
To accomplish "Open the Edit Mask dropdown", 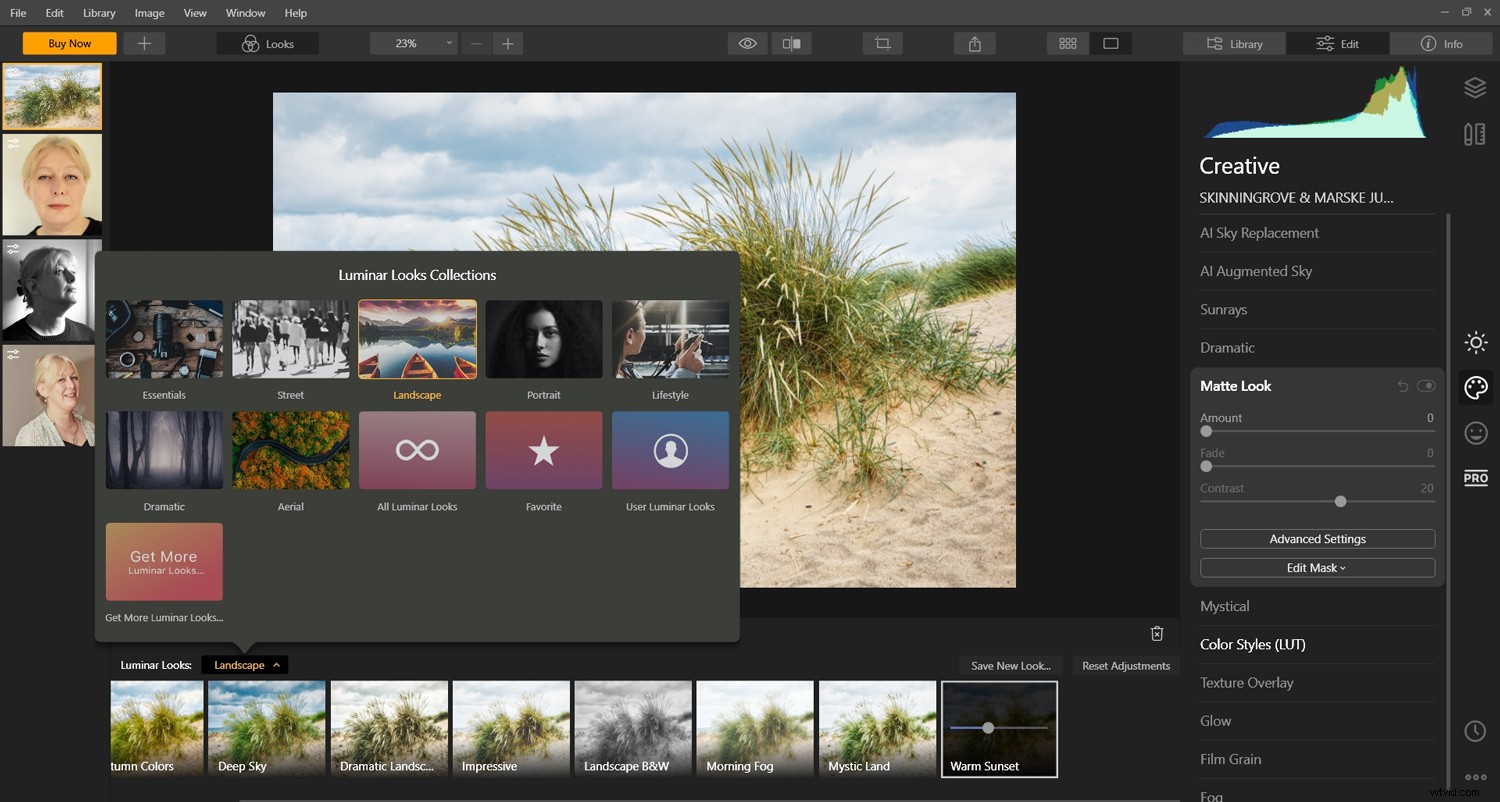I will click(1316, 567).
